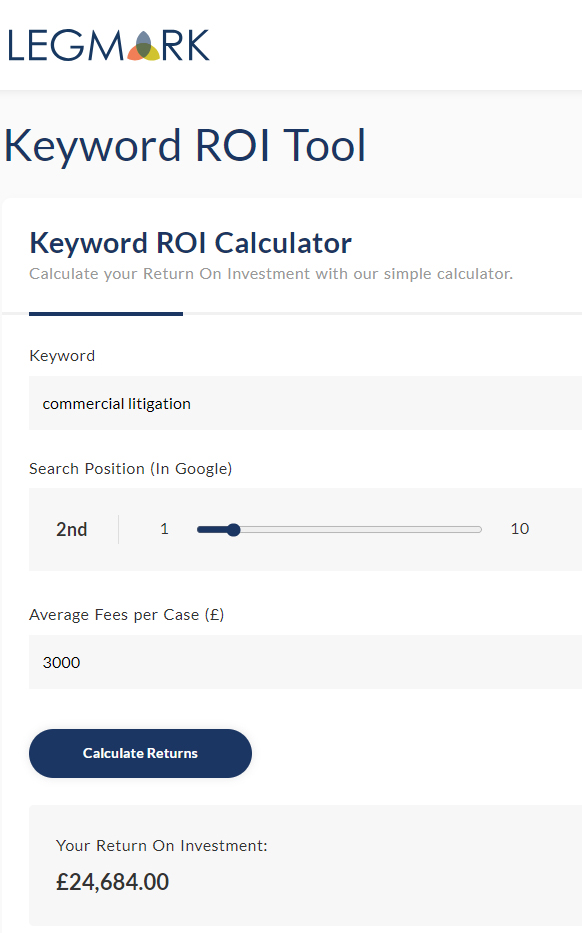
Task: Click the '2nd' position indicator
Action: point(71,529)
